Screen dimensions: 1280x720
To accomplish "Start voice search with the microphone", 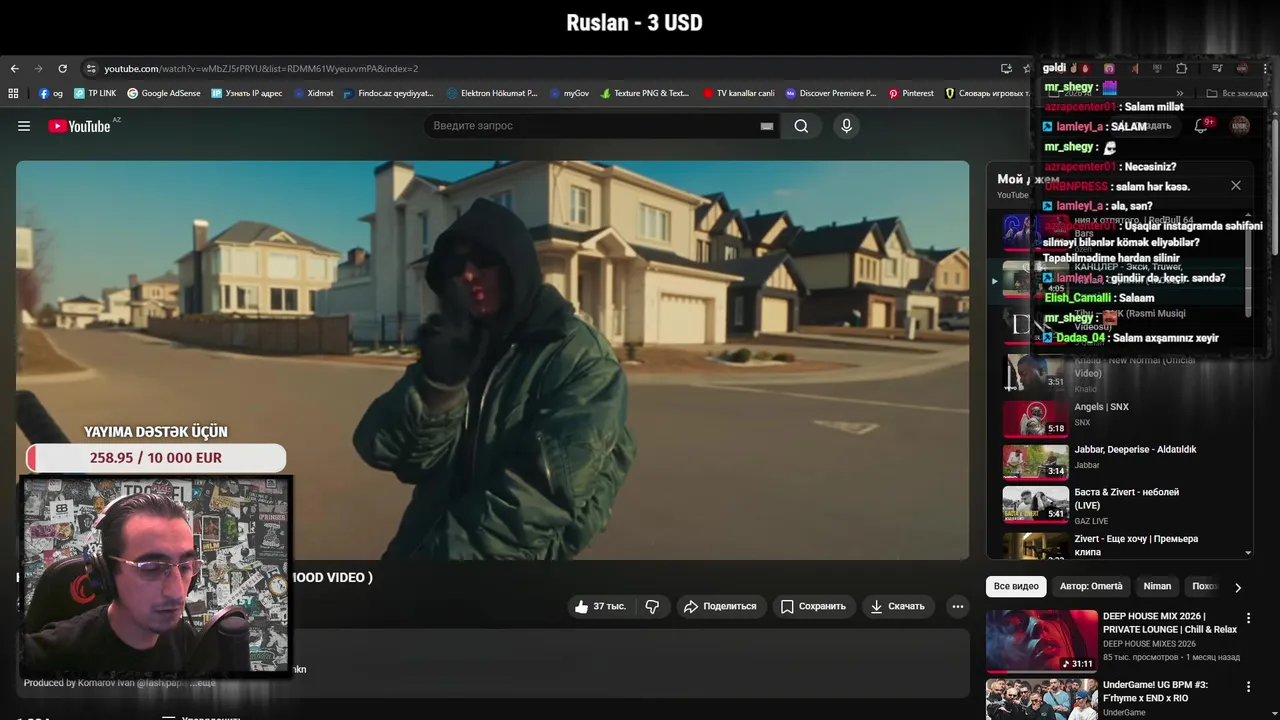I will tap(846, 126).
